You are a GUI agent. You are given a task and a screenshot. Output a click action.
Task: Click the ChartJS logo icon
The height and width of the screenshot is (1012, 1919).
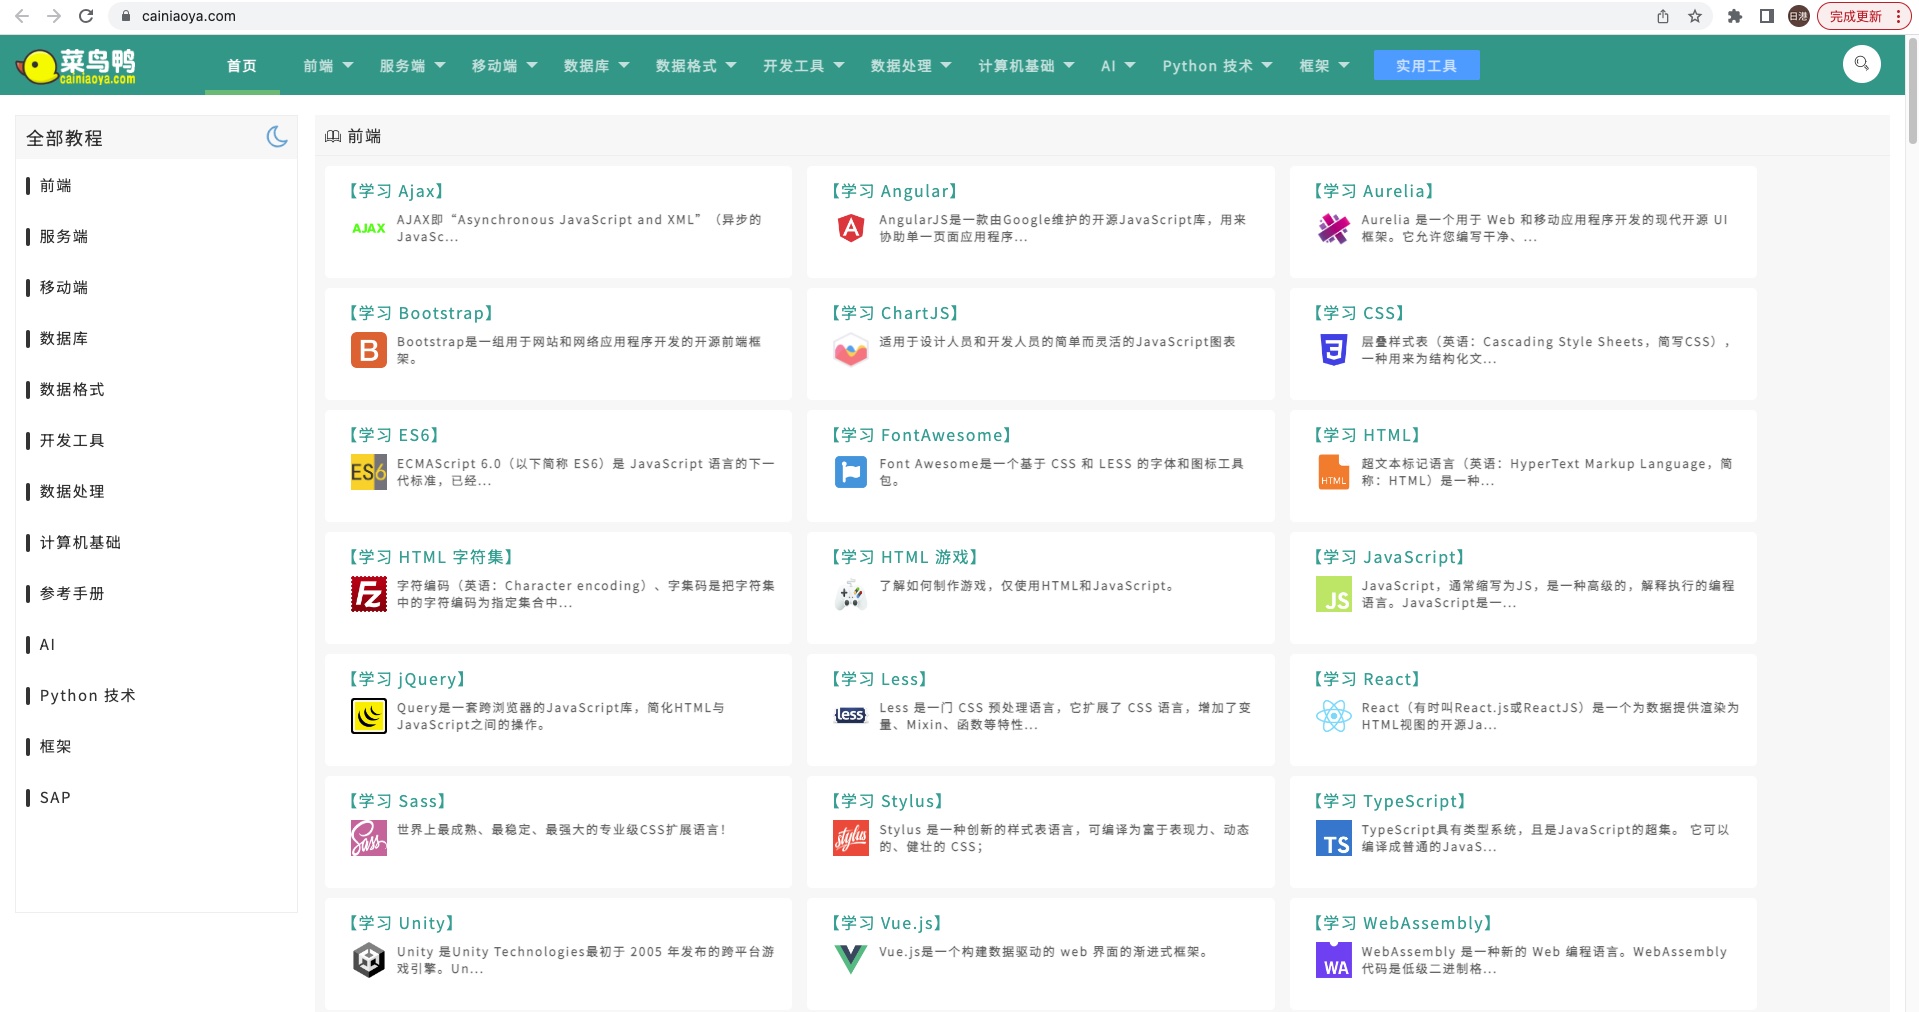click(851, 350)
